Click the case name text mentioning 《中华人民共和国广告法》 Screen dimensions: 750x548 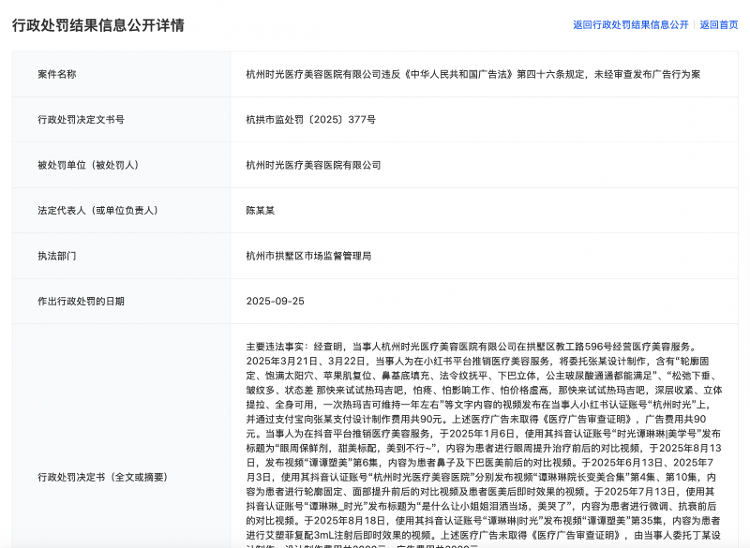point(487,74)
